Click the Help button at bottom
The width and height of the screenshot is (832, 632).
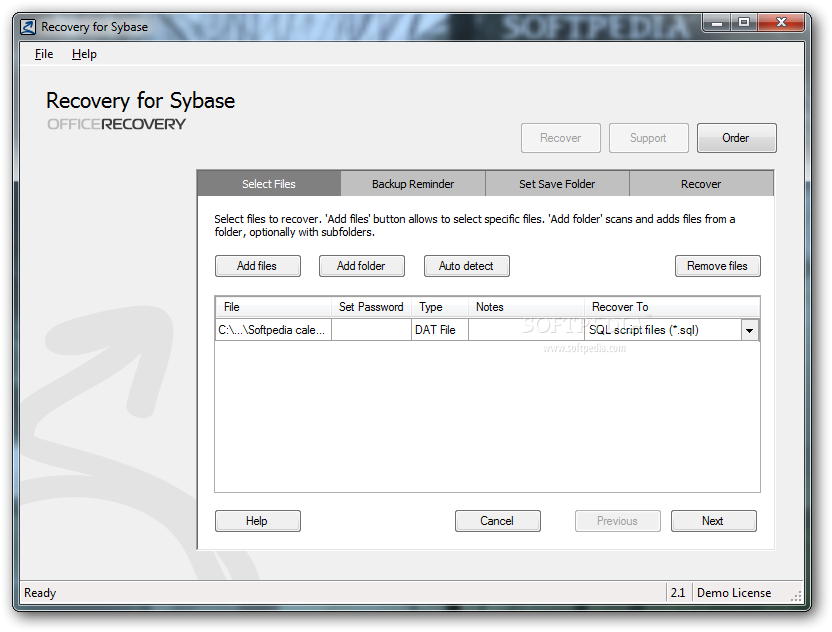tap(257, 521)
